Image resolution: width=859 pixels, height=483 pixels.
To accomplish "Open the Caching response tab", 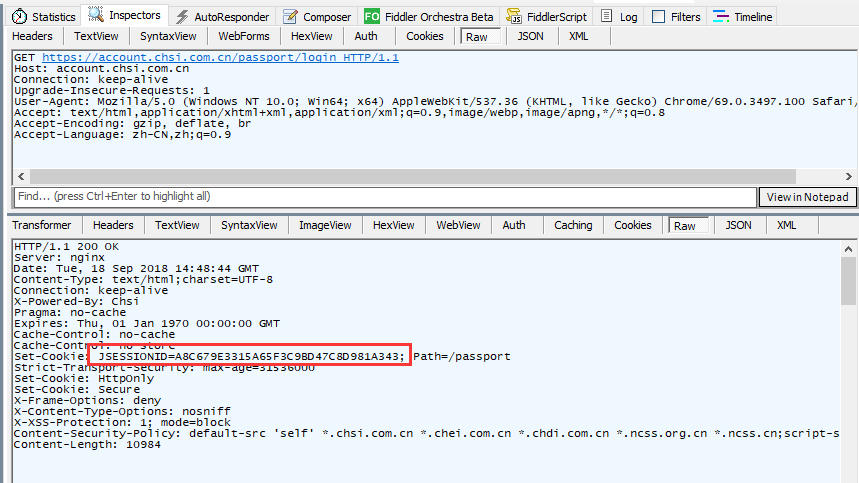I will coord(573,225).
